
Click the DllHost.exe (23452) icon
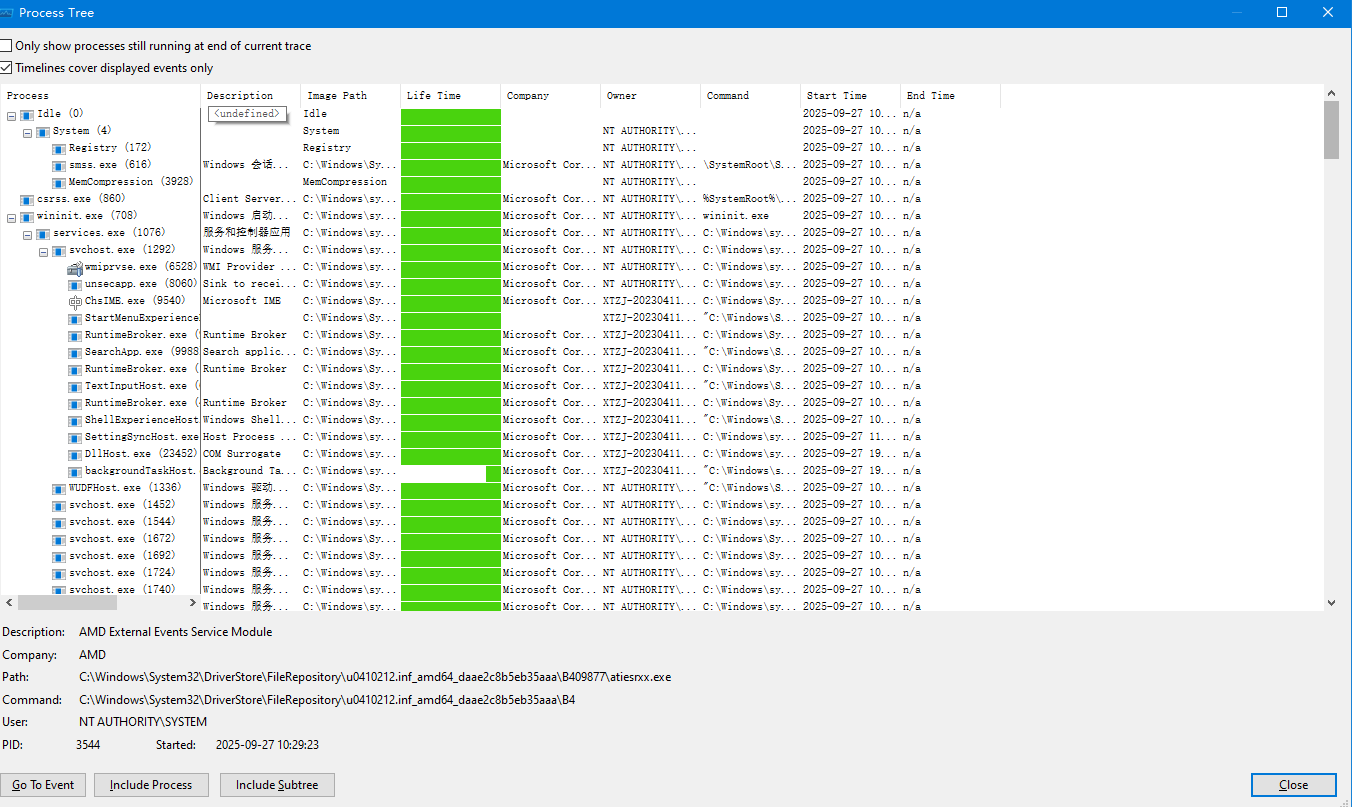pos(75,454)
